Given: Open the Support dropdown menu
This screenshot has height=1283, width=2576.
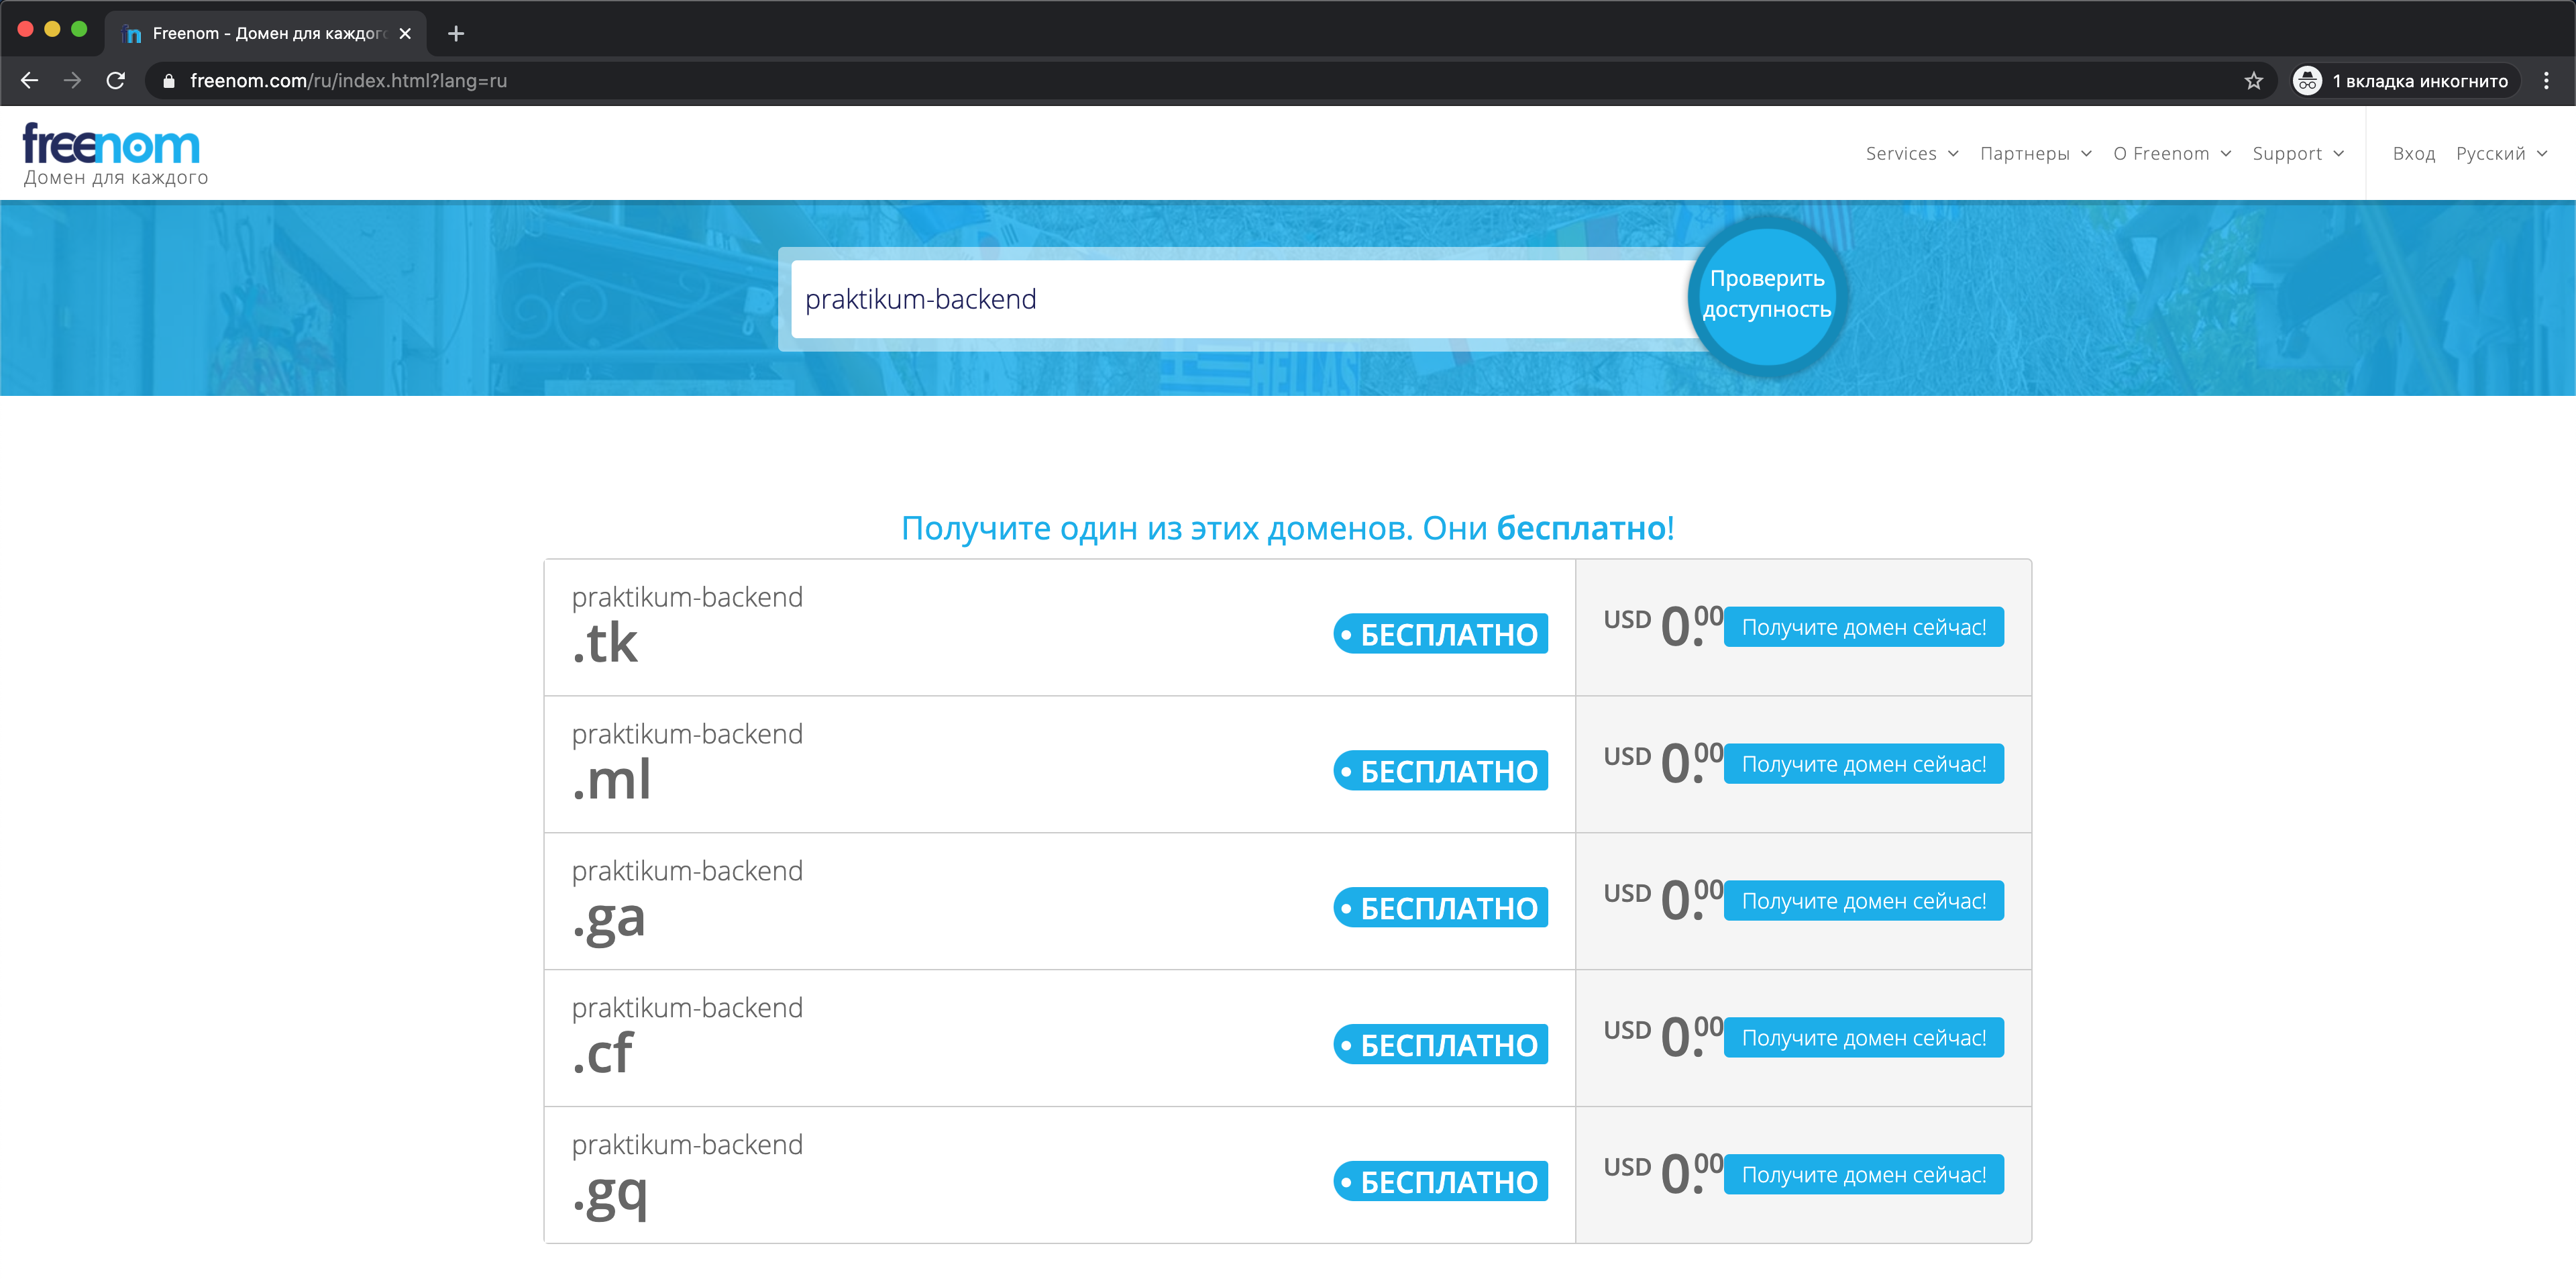Looking at the screenshot, I should click(2298, 154).
